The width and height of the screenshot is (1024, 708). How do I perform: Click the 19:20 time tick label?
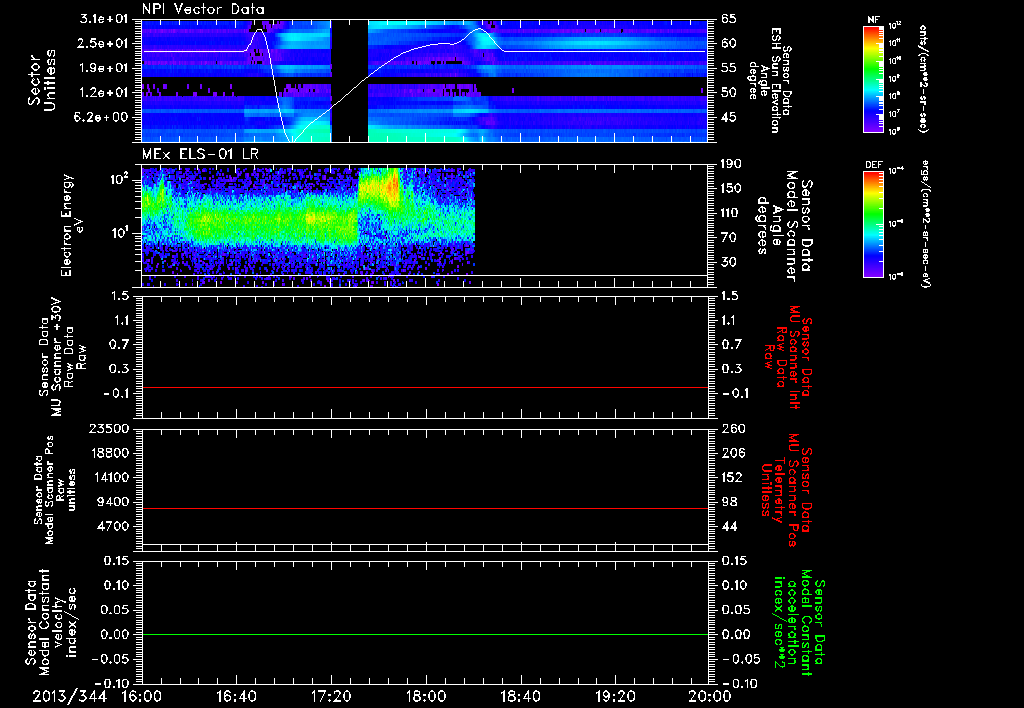point(615,697)
